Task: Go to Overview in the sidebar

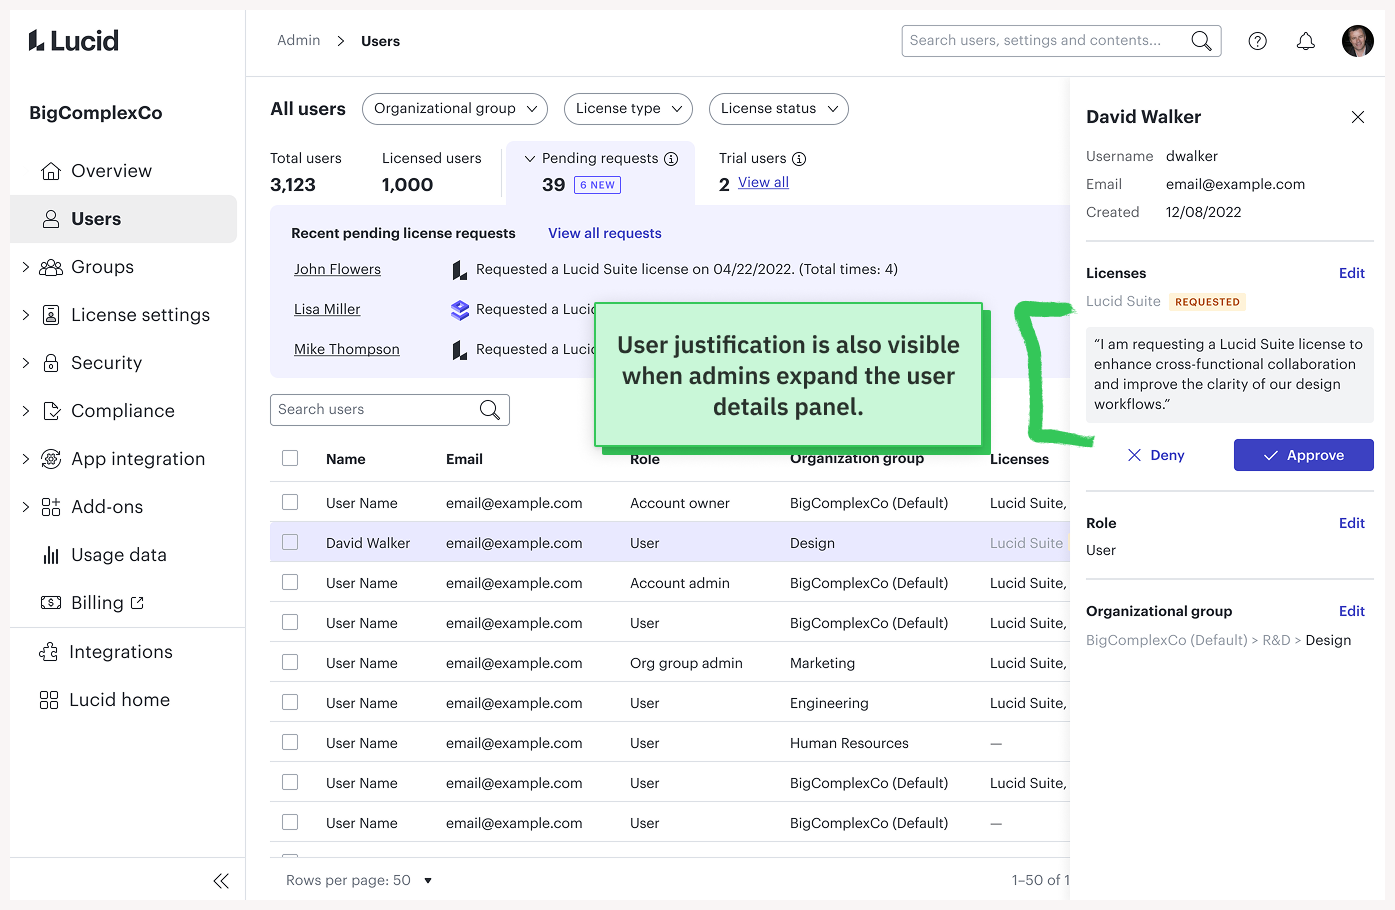Action: pos(123,171)
